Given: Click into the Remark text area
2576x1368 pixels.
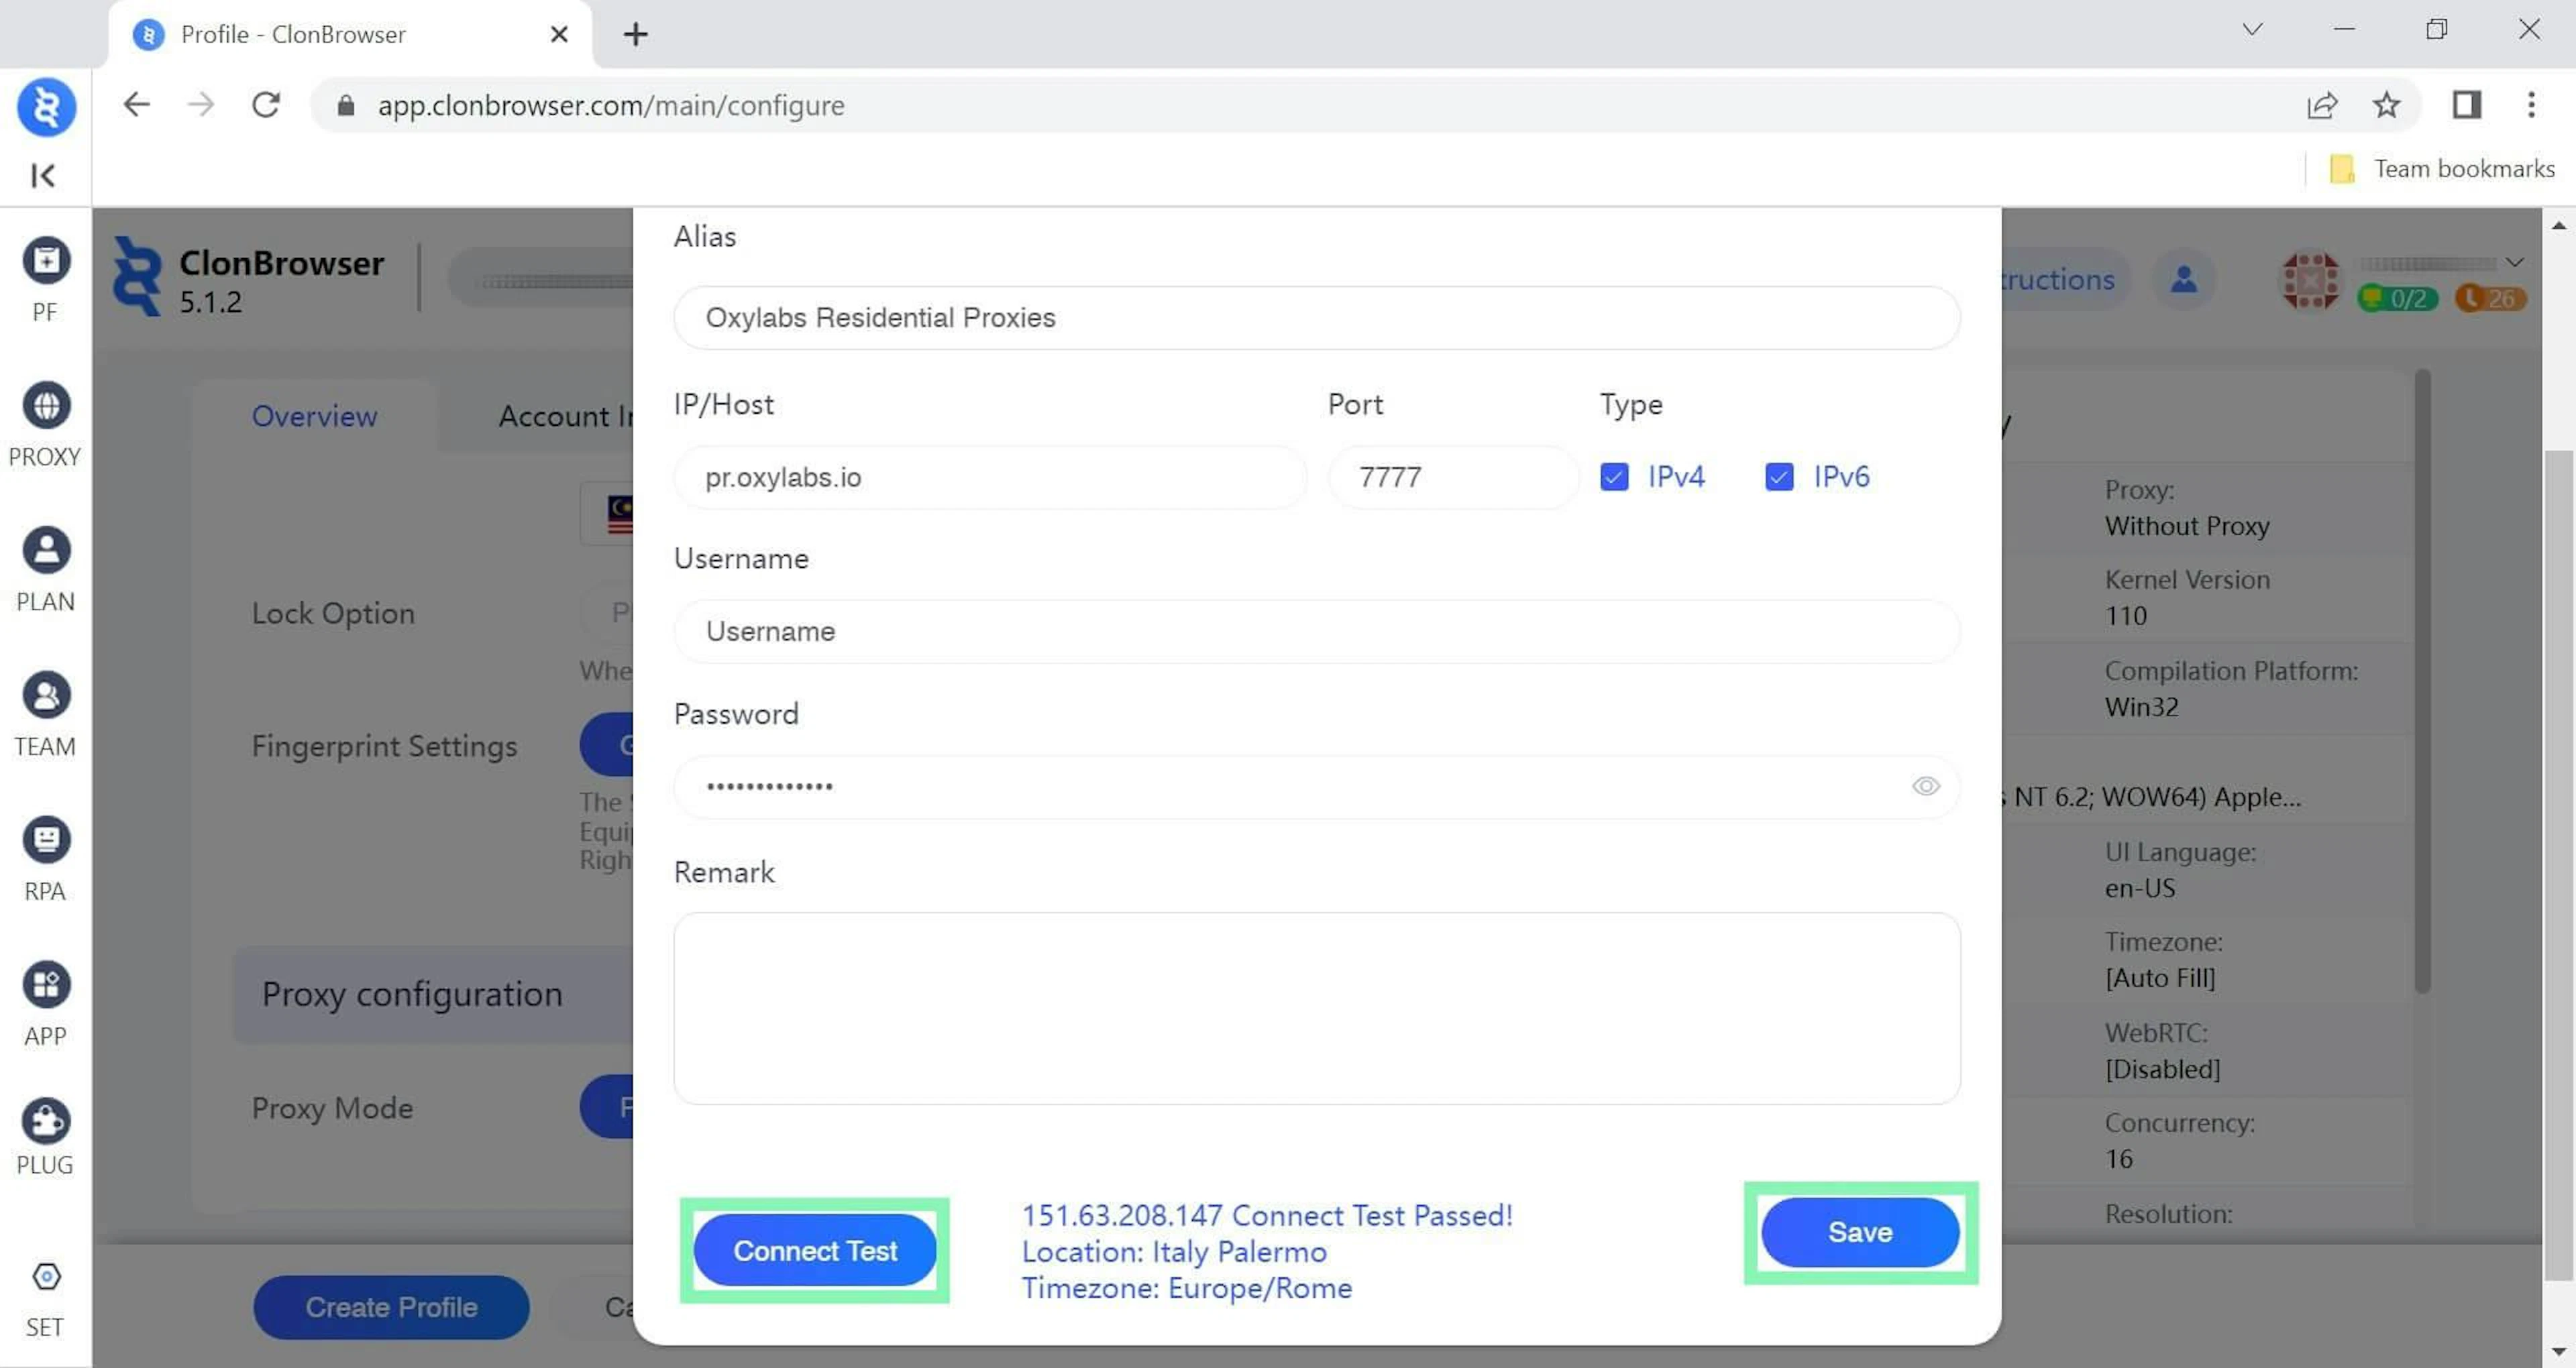Looking at the screenshot, I should click(1316, 1008).
